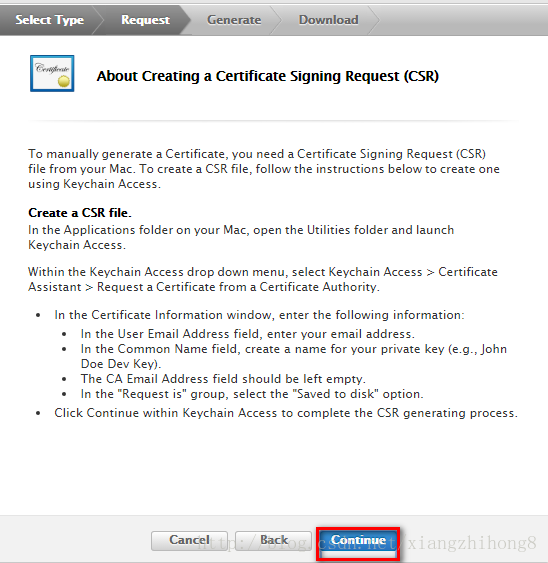Click the 'Within the Keychain Access drop down' paragraph
548x563 pixels.
tap(263, 279)
